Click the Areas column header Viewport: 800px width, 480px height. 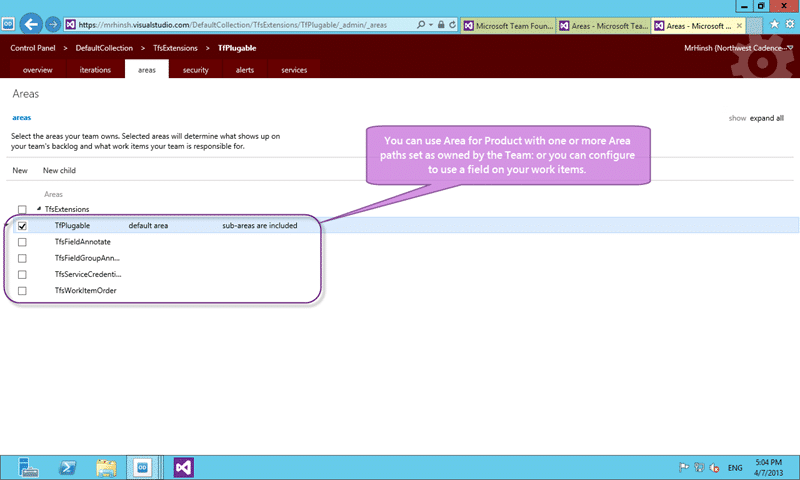53,194
